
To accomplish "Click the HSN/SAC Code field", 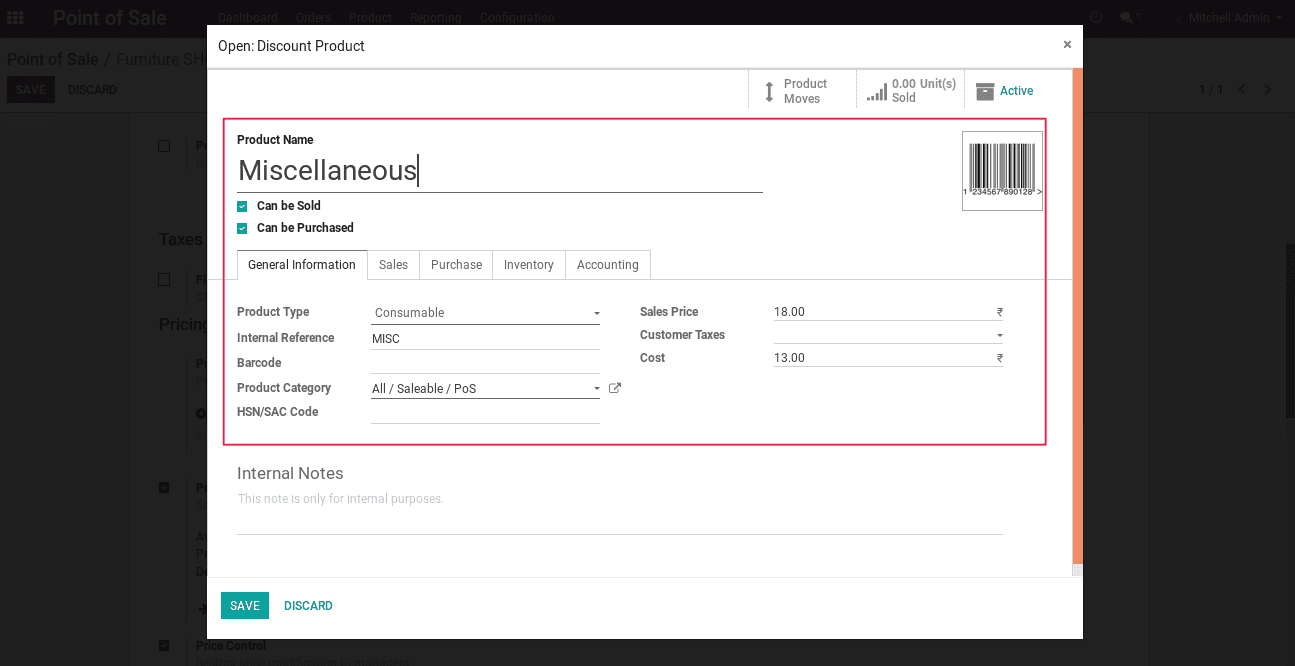I will 485,412.
